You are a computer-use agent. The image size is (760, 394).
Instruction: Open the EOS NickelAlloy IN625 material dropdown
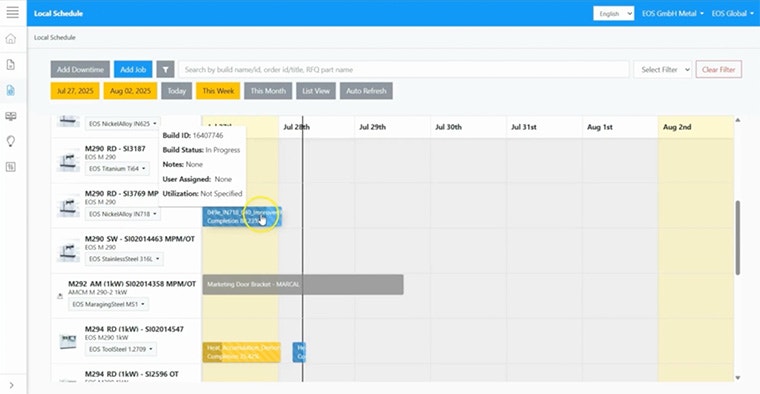pyautogui.click(x=123, y=124)
